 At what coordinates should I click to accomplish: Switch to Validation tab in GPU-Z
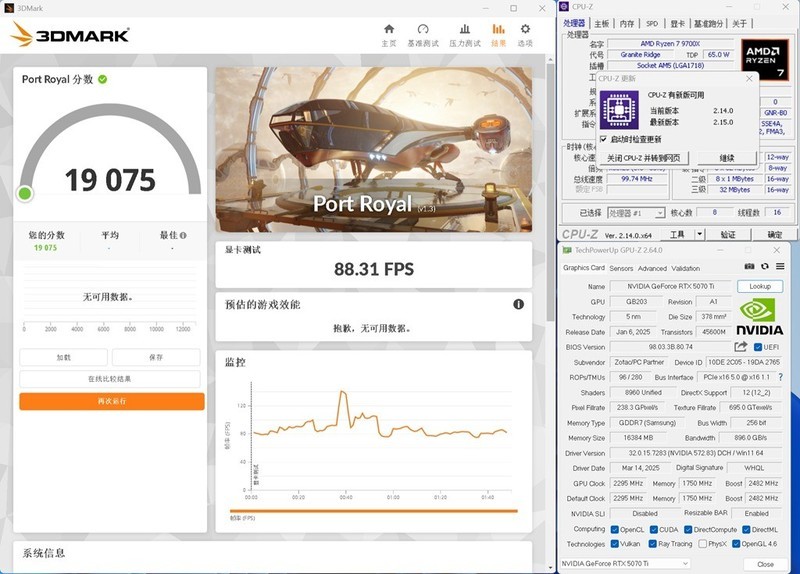[x=685, y=268]
